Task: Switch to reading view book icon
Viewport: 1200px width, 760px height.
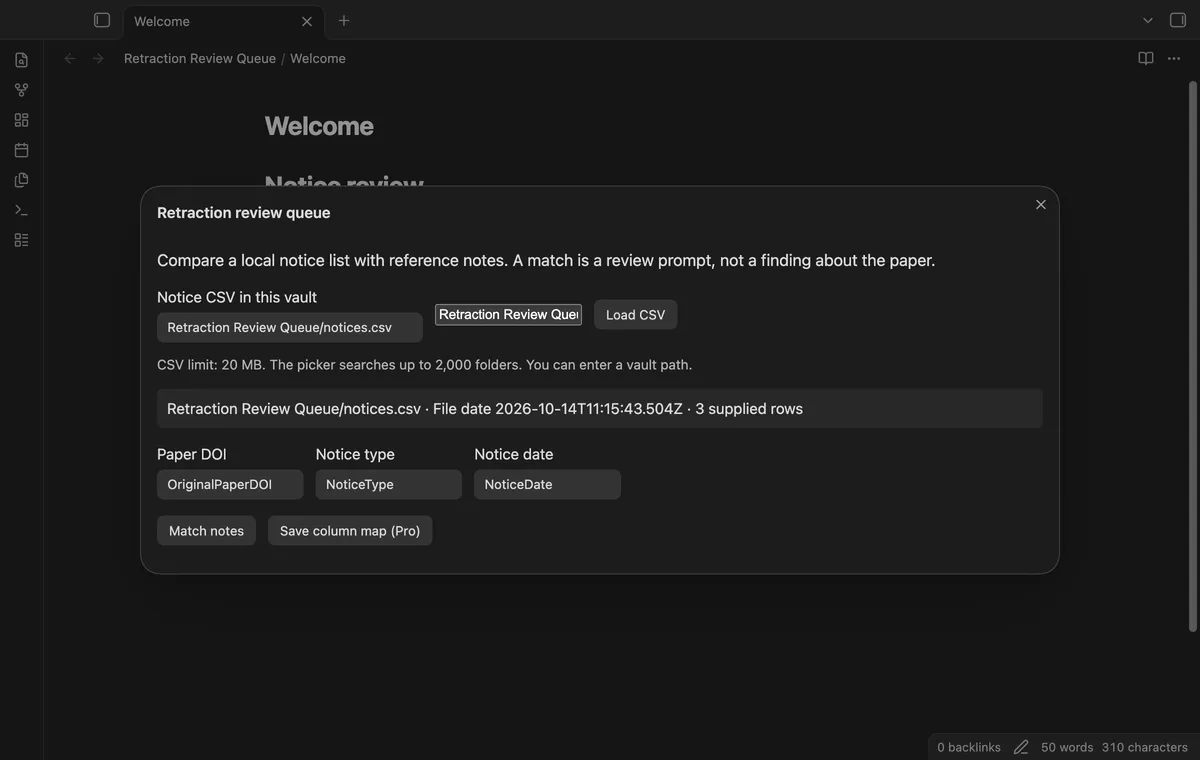Action: (x=1146, y=58)
